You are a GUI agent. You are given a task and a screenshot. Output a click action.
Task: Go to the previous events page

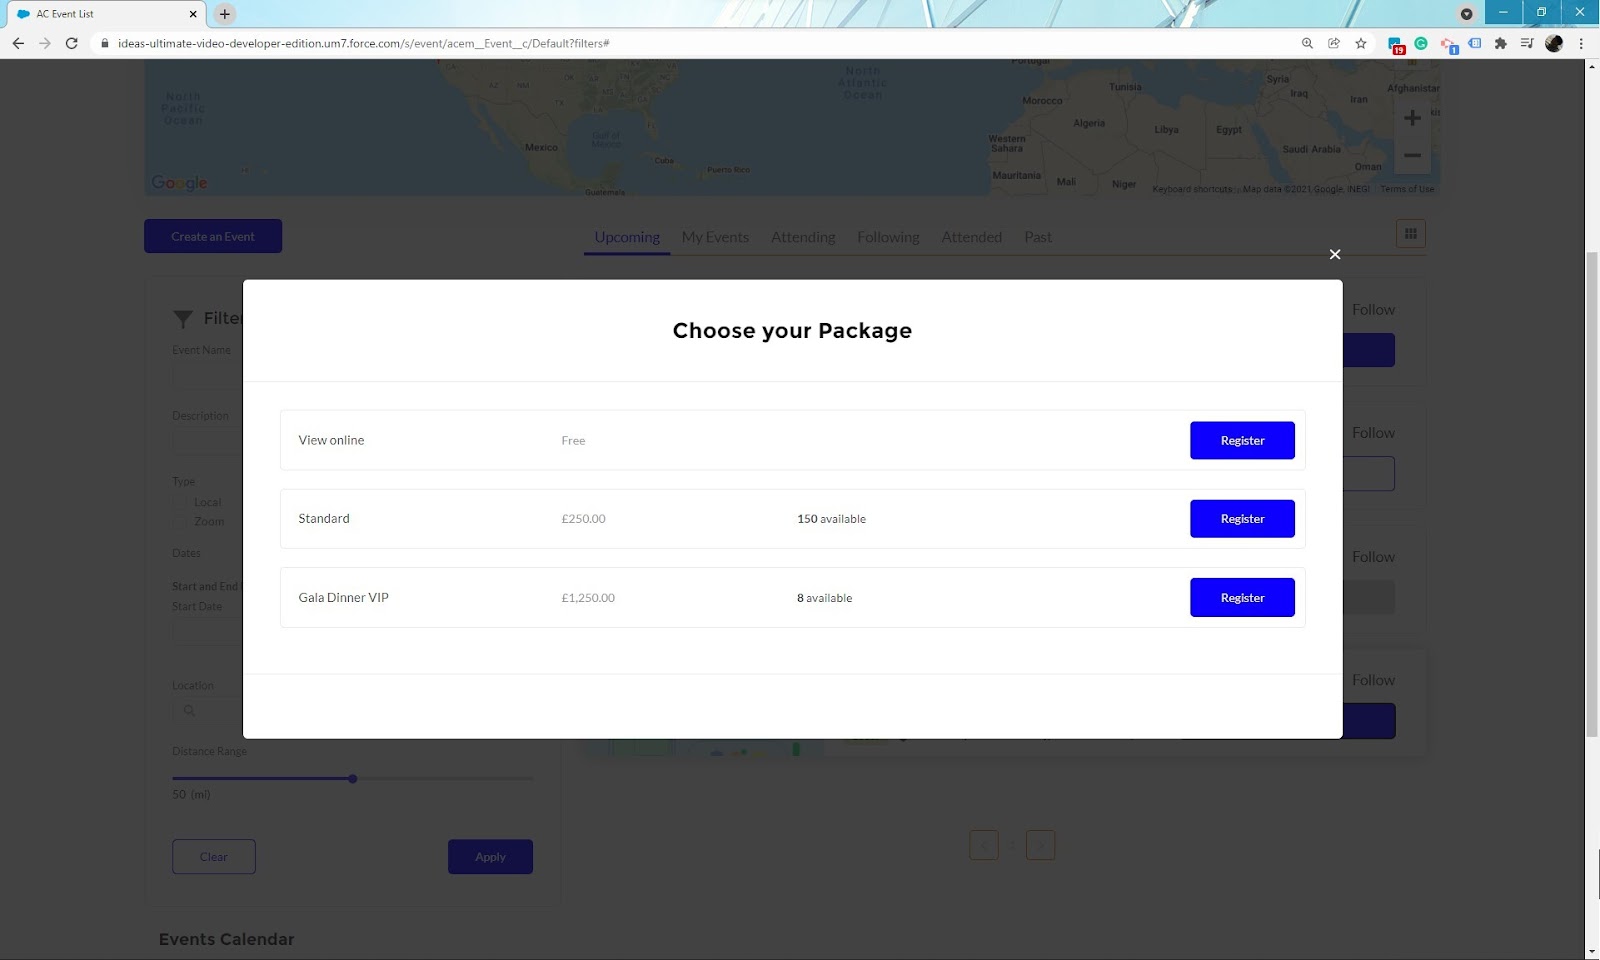pos(984,845)
